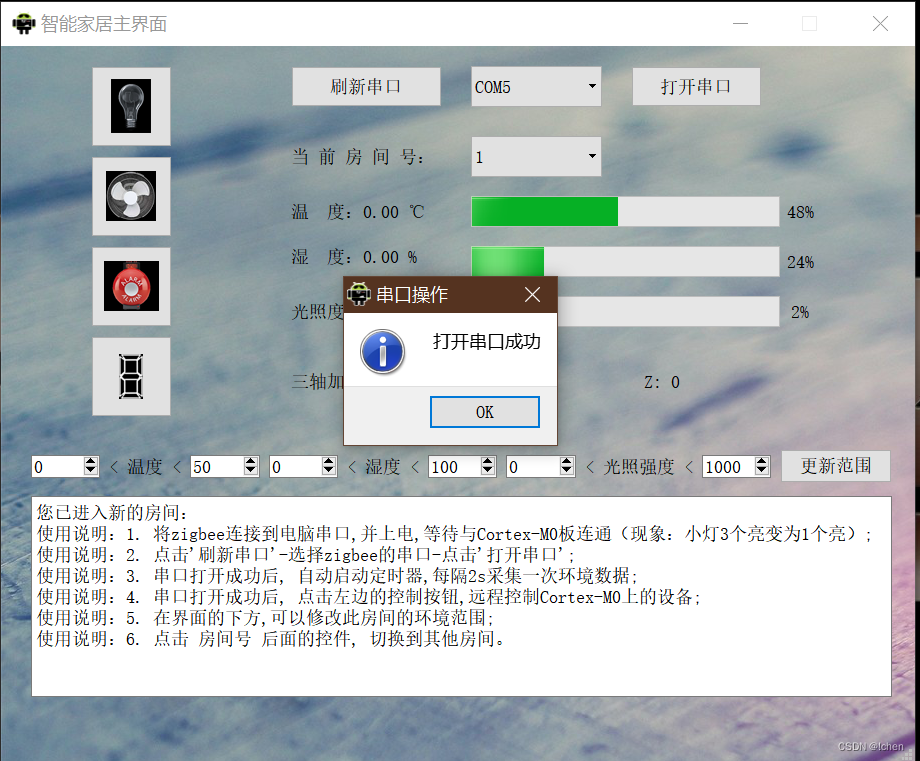
Task: Open the room number dropdown showing 1
Action: point(536,157)
